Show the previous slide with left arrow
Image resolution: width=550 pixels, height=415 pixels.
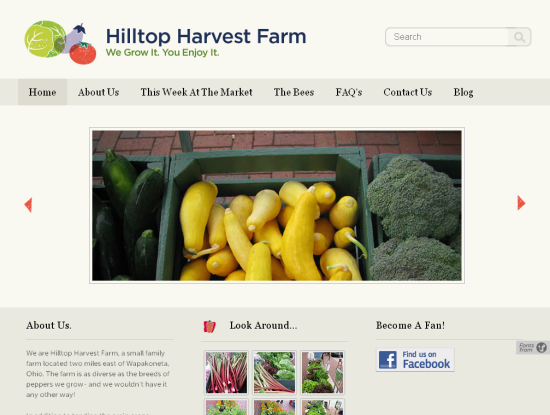pos(28,205)
